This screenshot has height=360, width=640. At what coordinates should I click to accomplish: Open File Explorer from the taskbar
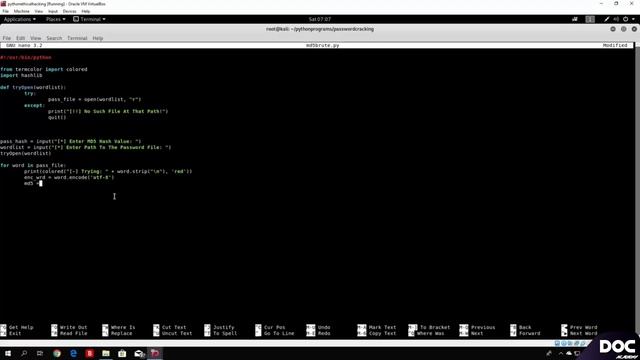(x=106, y=353)
